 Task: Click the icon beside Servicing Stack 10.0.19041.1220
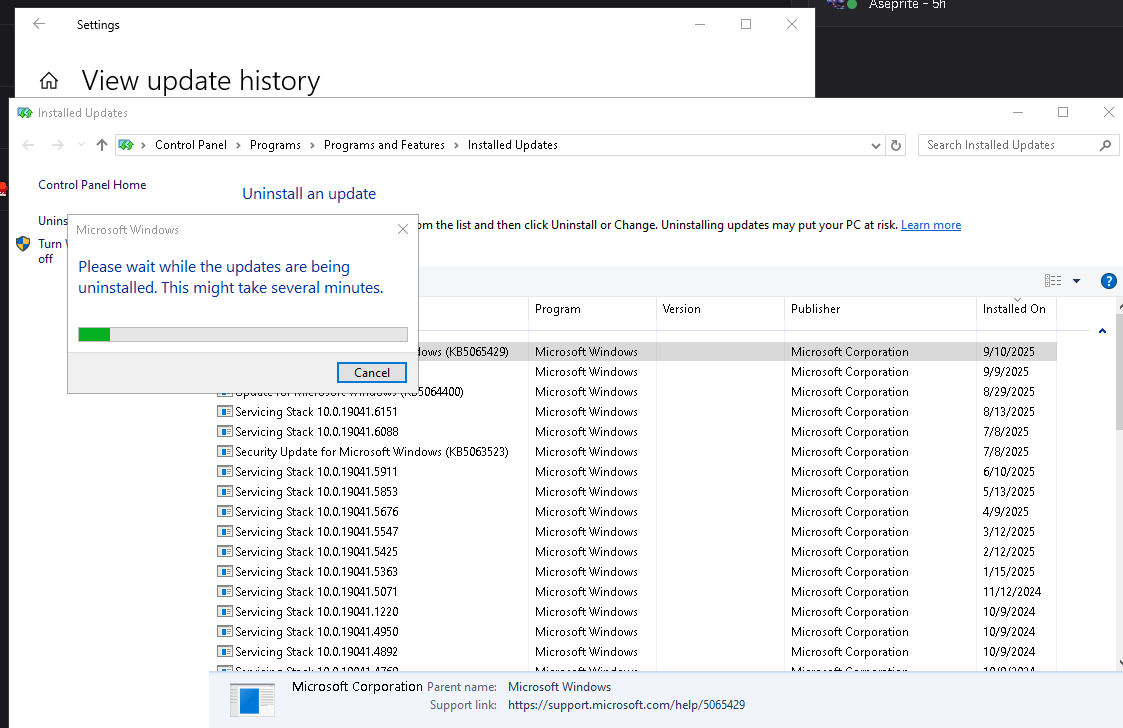click(x=225, y=612)
